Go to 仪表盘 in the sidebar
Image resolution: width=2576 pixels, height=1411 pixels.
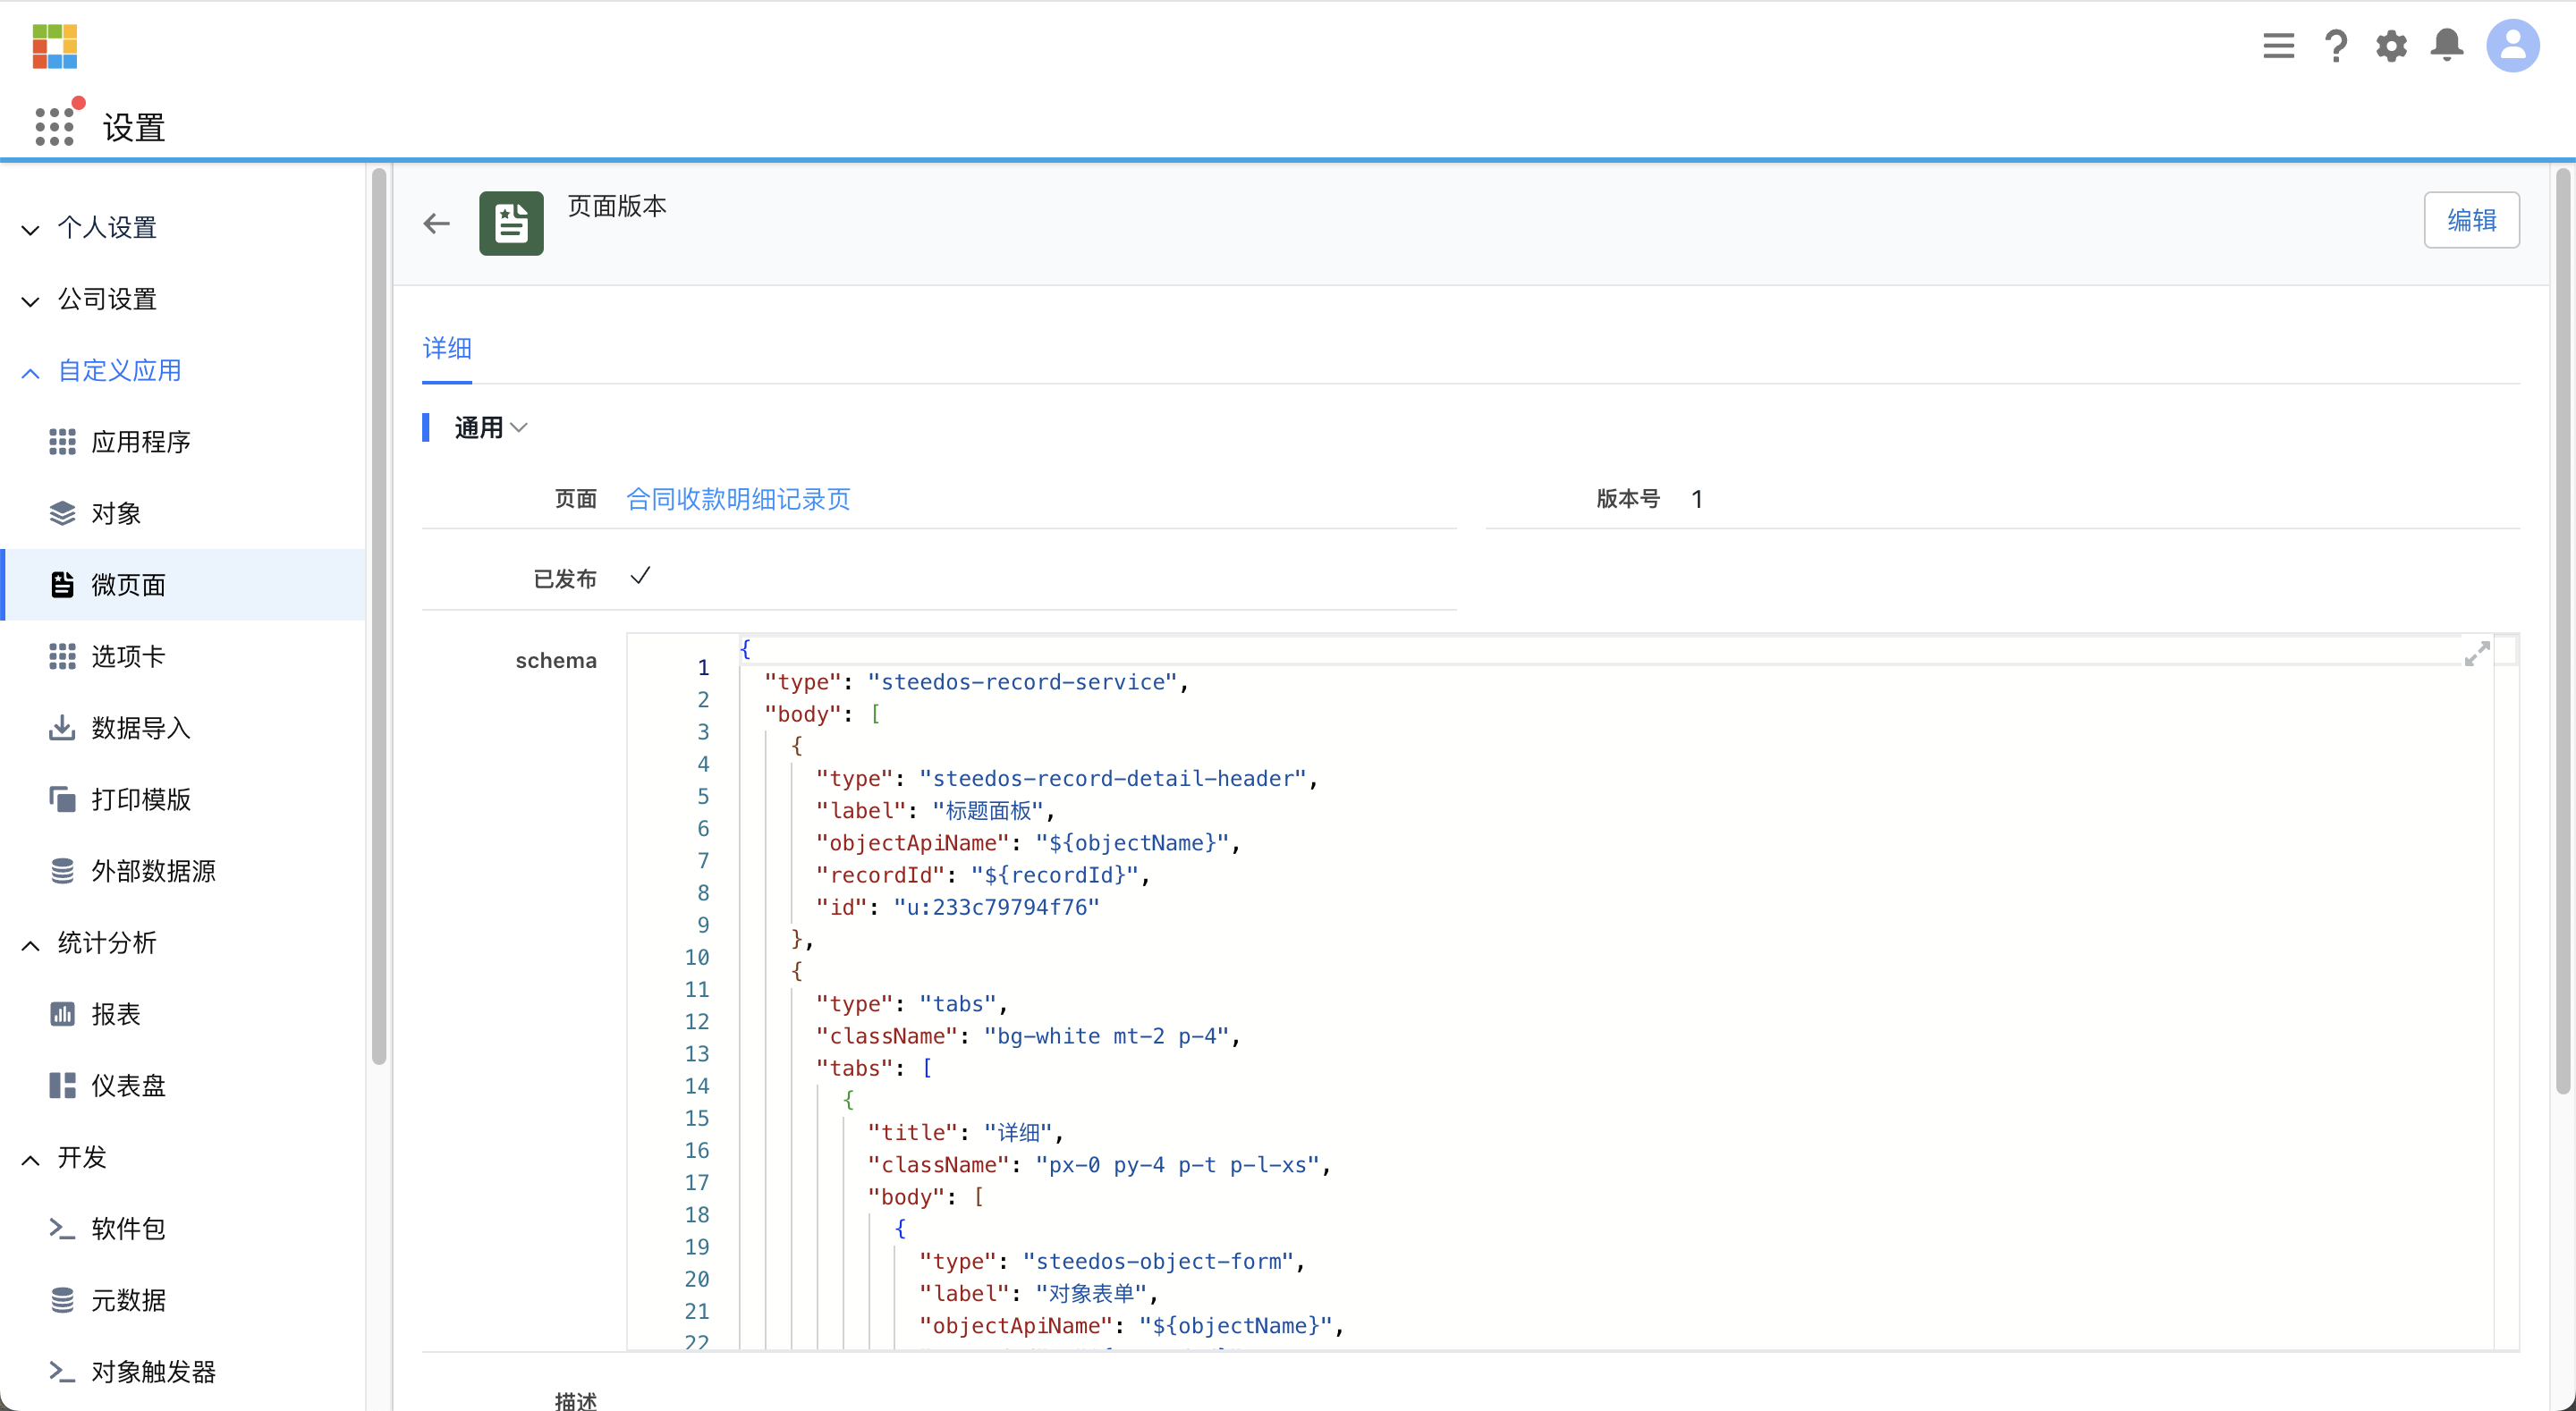tap(128, 1086)
